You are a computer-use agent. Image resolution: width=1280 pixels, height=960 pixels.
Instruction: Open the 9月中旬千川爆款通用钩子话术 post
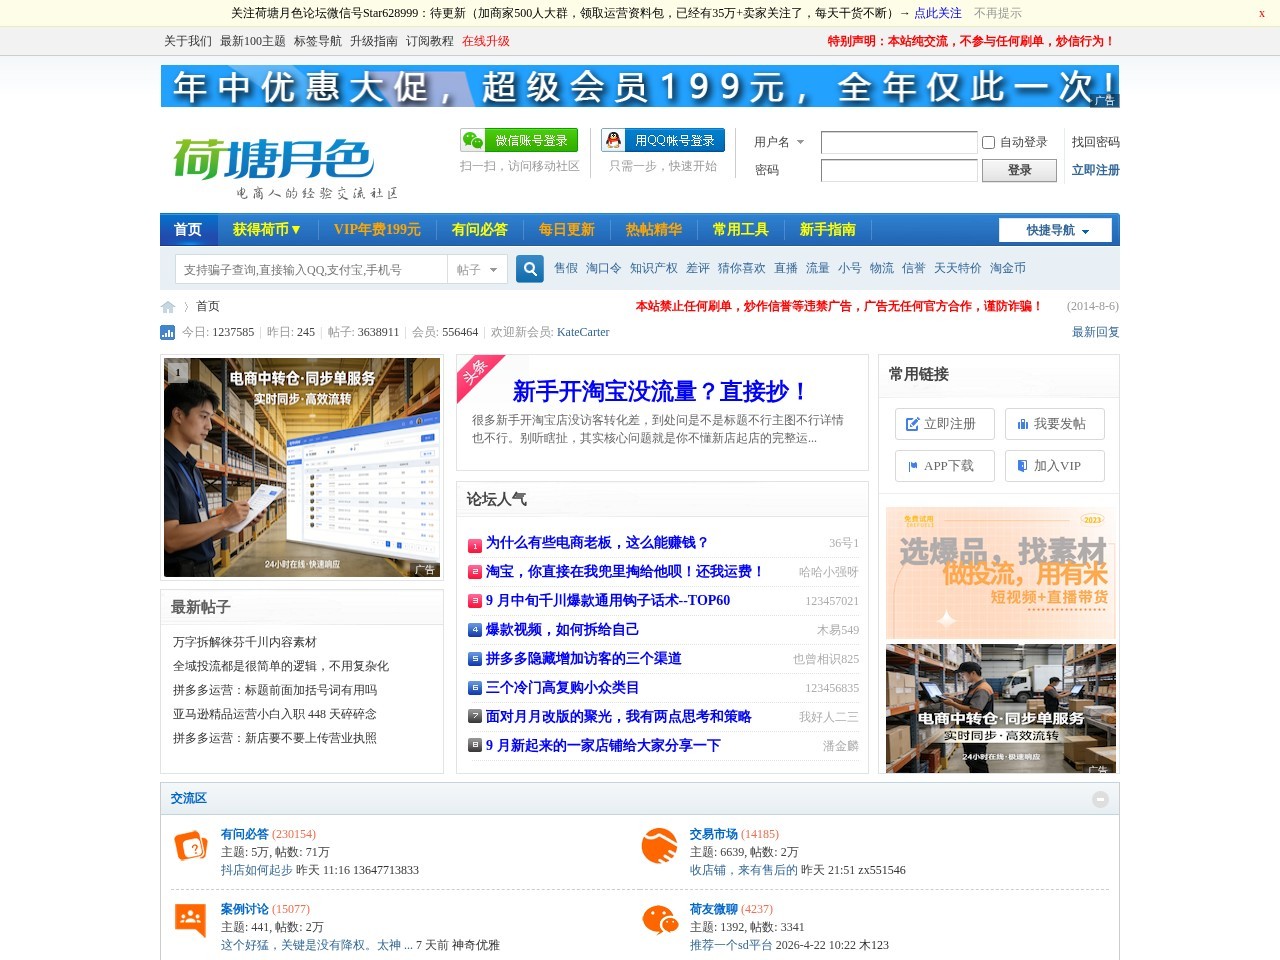click(x=608, y=600)
